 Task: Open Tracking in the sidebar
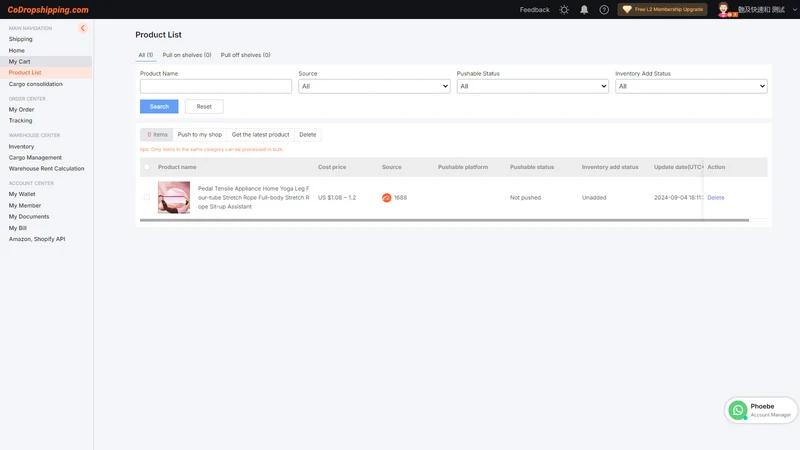coord(20,121)
